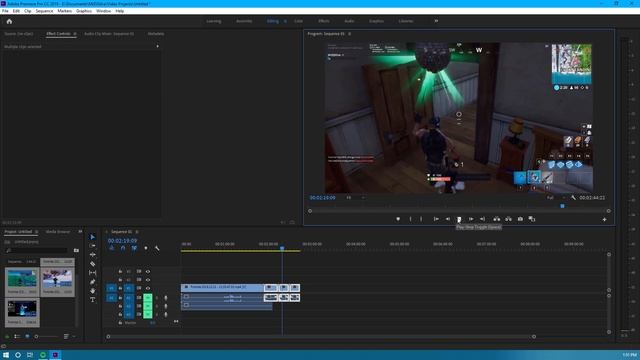The height and width of the screenshot is (360, 640).
Task: Toggle V2 track output eye
Action: (148, 280)
